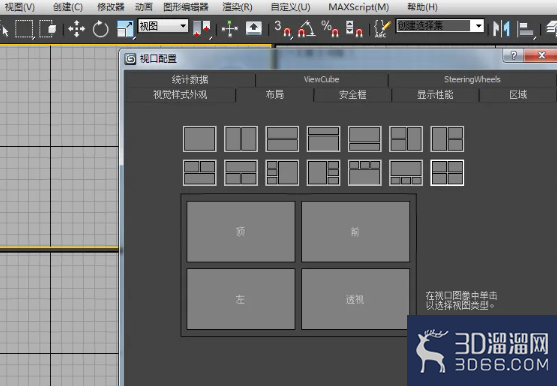Switch to the ViewCube tab

[321, 80]
